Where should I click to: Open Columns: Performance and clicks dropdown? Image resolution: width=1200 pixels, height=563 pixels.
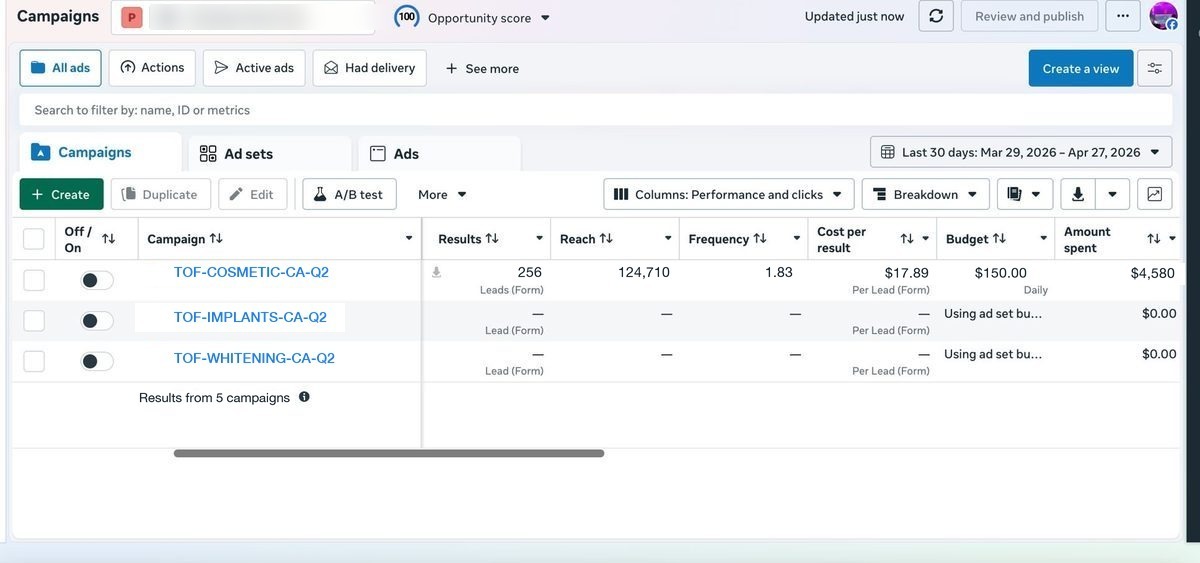click(729, 194)
